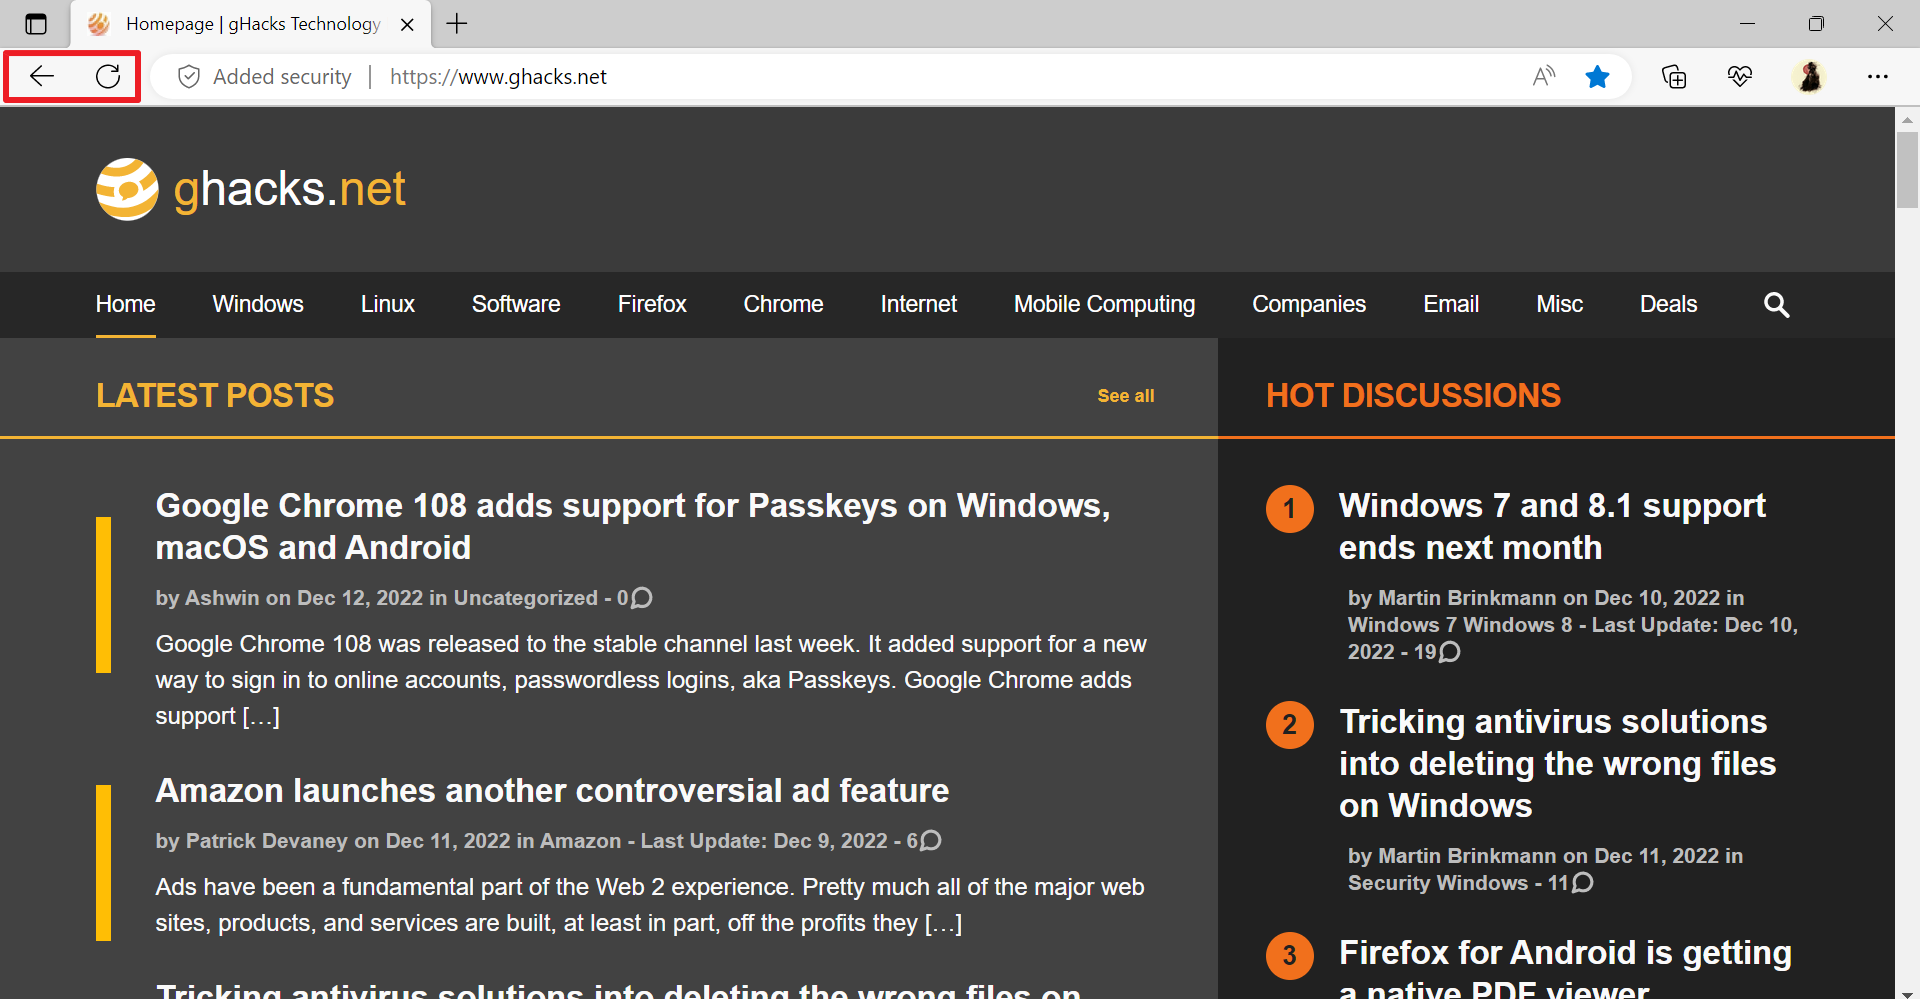Open the Amazon controversial ad feature article

pyautogui.click(x=551, y=790)
